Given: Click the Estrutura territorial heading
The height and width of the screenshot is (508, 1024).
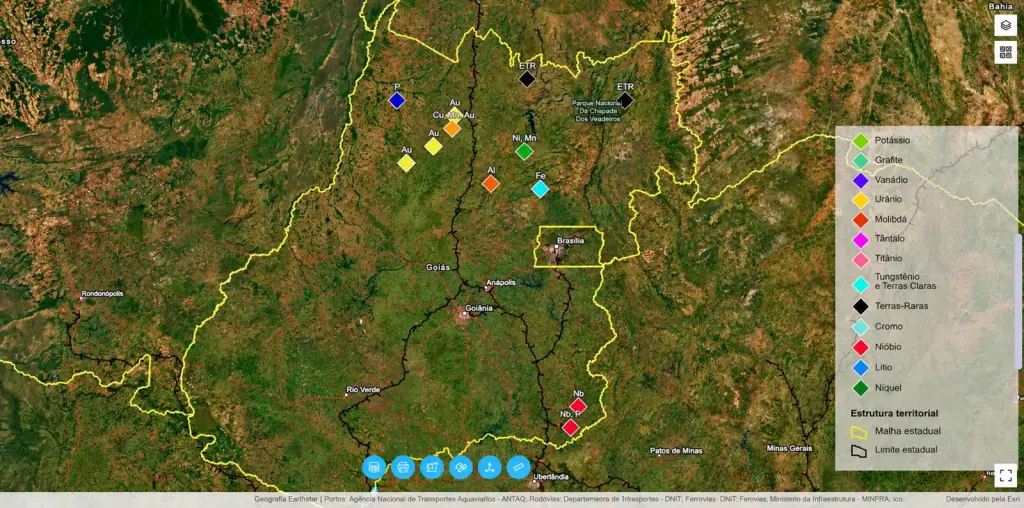Looking at the screenshot, I should click(x=895, y=413).
